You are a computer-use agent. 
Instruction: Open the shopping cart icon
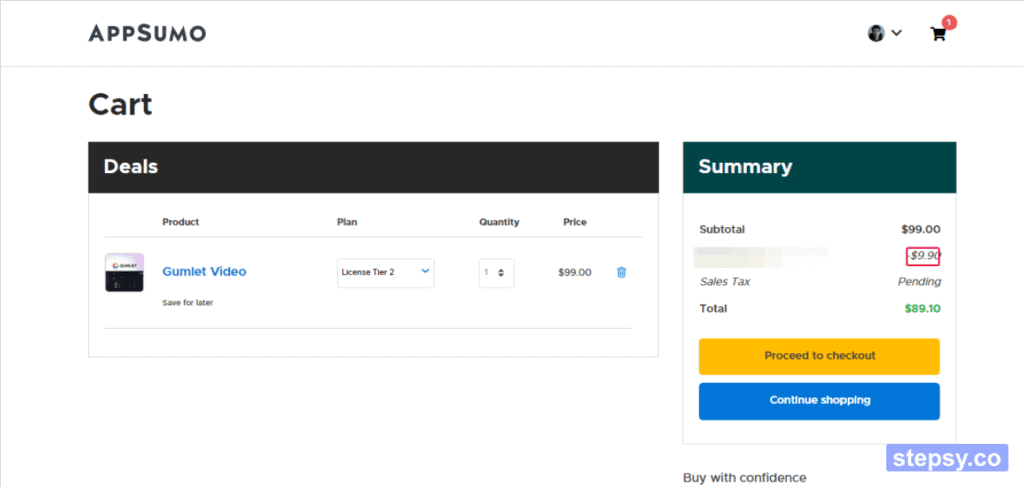[938, 34]
